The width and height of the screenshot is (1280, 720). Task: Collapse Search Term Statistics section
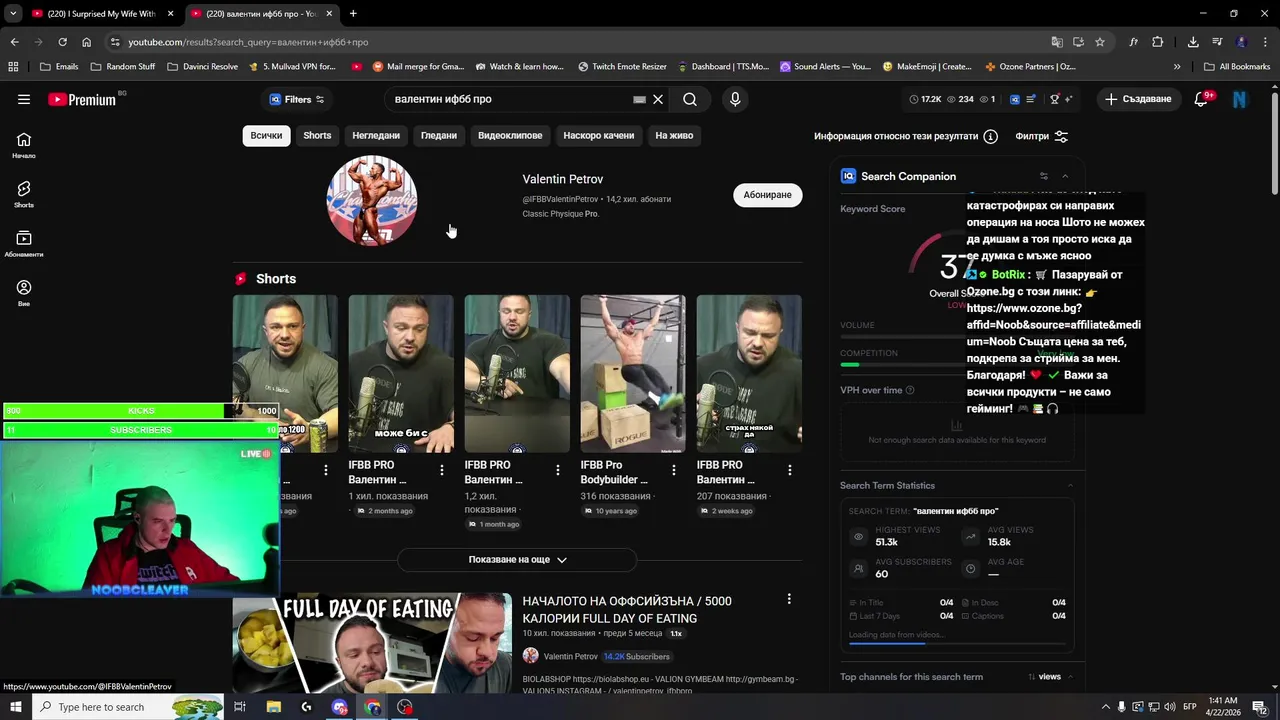coord(1070,485)
